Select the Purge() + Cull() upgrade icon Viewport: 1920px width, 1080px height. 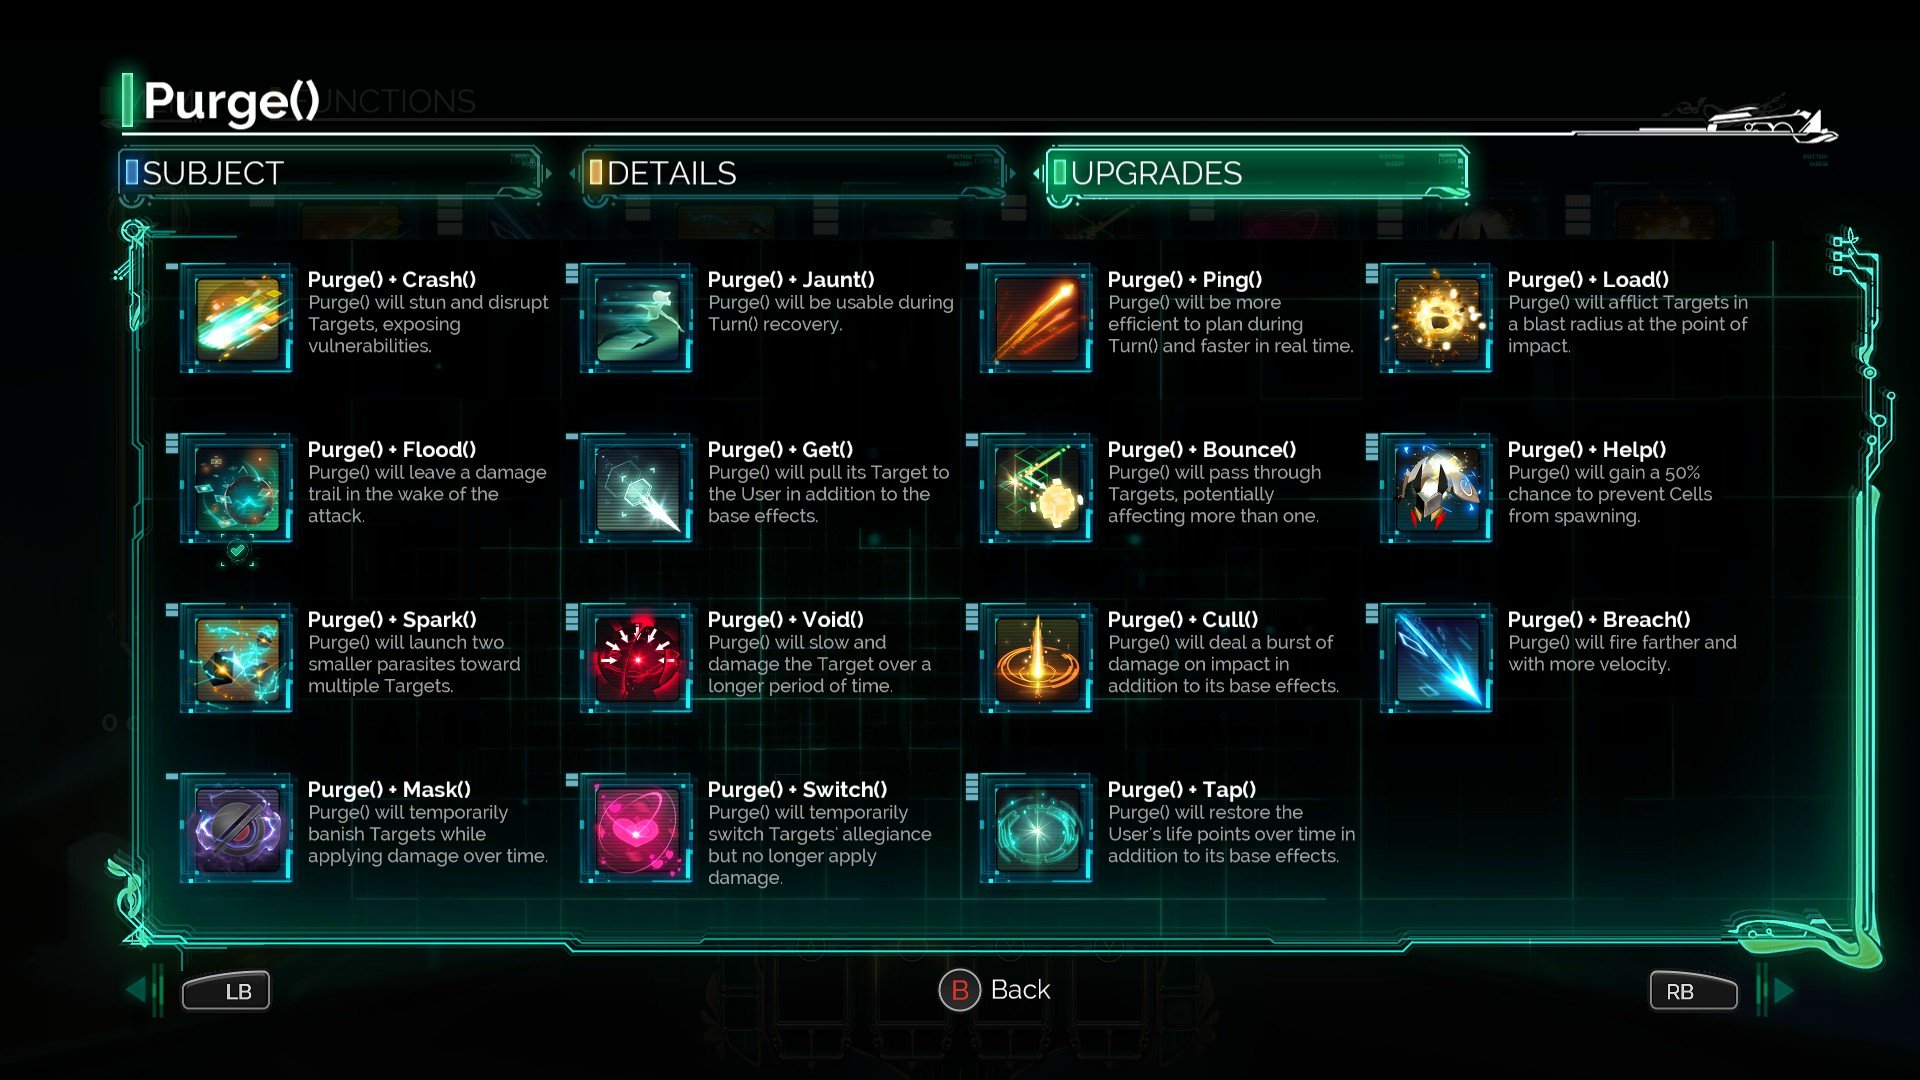click(1037, 659)
